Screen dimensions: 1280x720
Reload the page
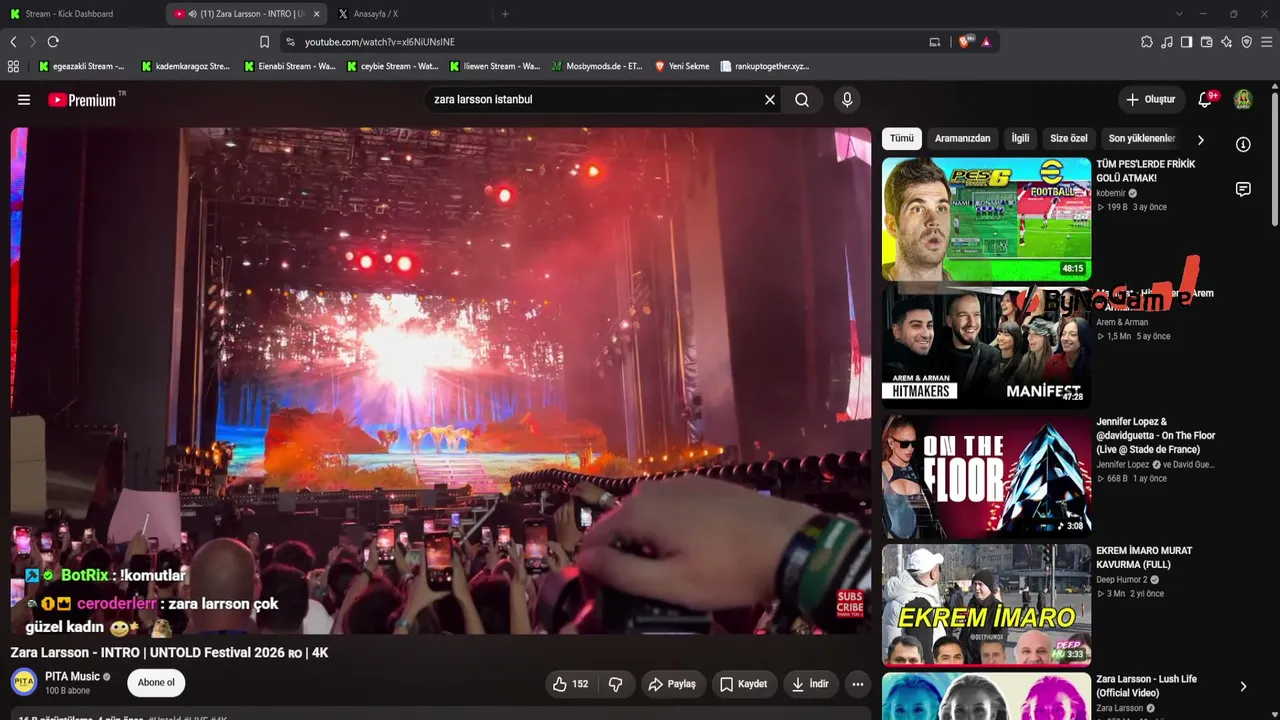tap(53, 42)
